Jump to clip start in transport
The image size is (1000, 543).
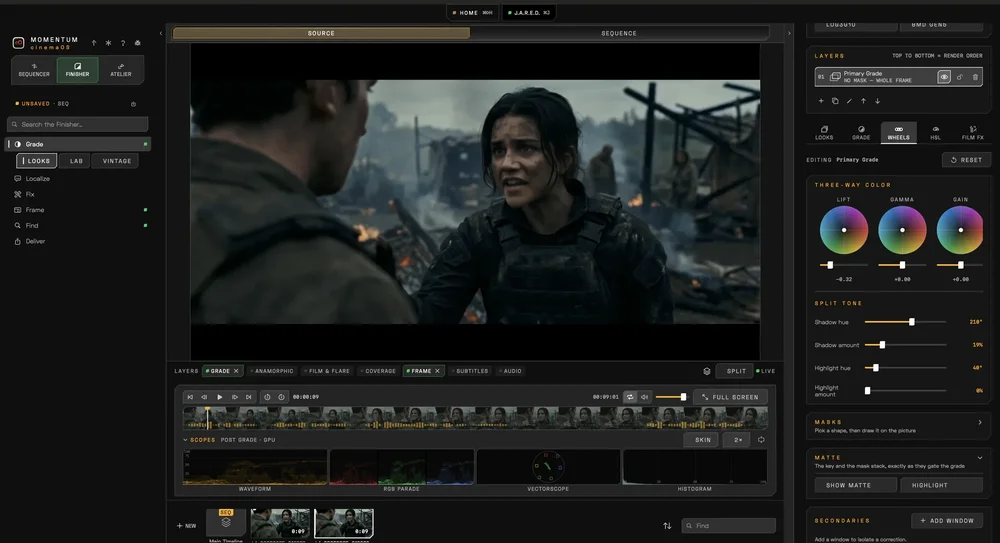(190, 397)
